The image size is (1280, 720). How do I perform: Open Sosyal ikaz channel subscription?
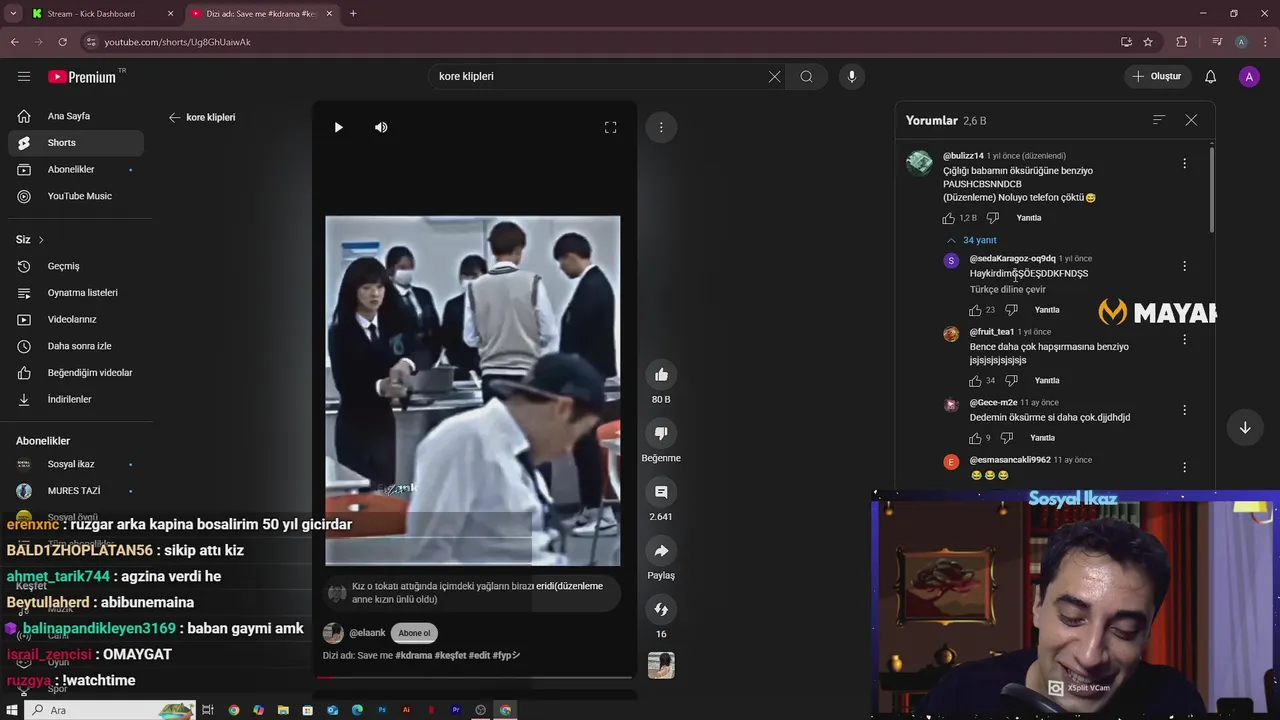(76, 464)
